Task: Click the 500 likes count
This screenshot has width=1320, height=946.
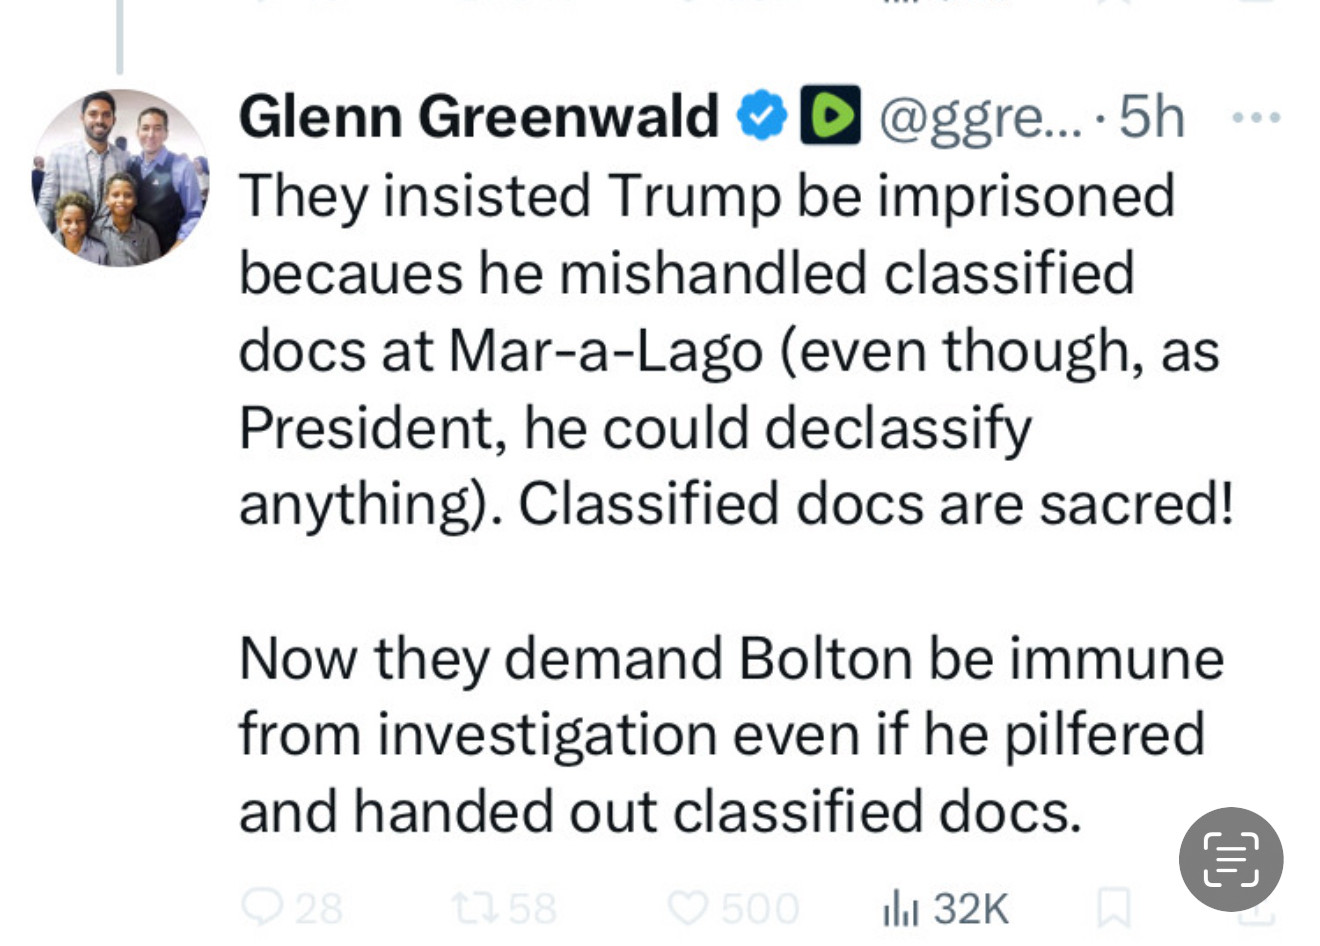Action: click(x=761, y=909)
